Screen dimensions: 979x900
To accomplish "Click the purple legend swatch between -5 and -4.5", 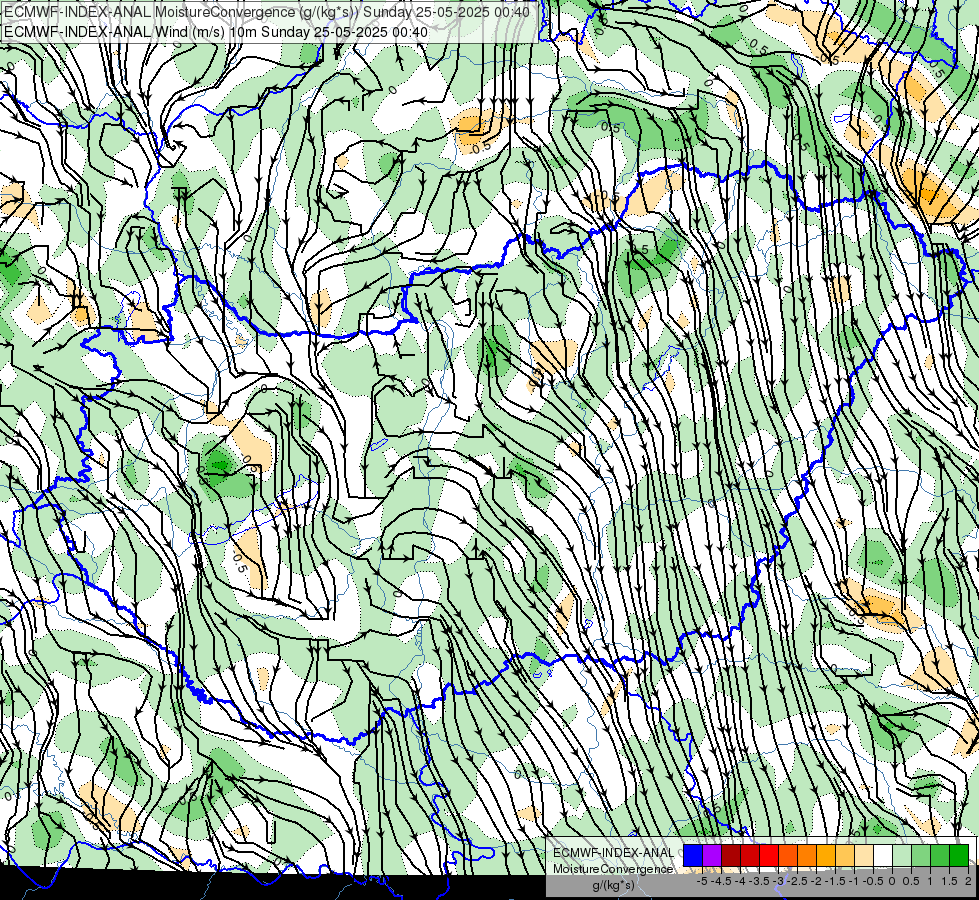I will click(x=712, y=855).
